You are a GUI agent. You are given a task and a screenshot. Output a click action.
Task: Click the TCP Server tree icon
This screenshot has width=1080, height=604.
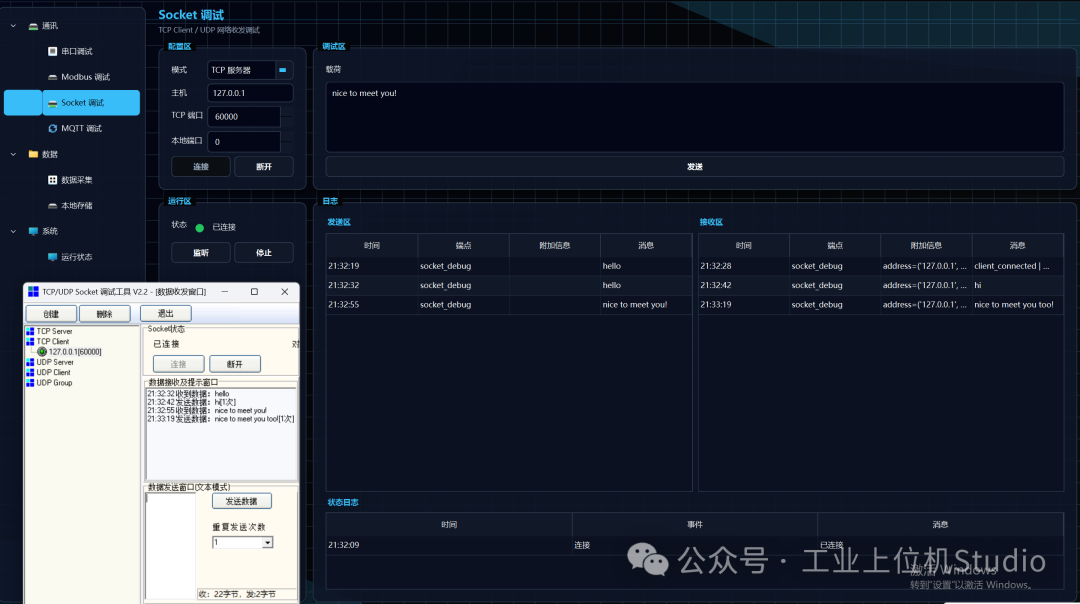tap(30, 331)
